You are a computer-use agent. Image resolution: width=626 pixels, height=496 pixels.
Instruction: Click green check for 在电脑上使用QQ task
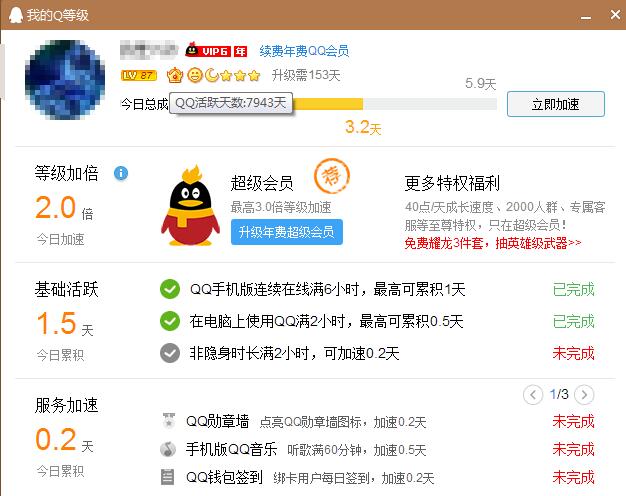point(170,321)
